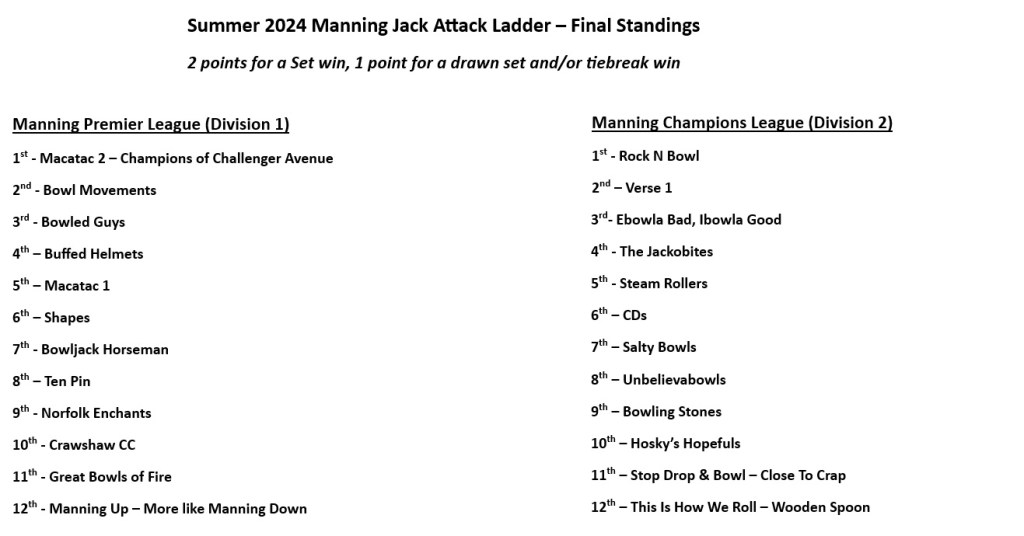The image size is (1024, 536).
Task: Click This Is How We Roll line
Action: [731, 507]
